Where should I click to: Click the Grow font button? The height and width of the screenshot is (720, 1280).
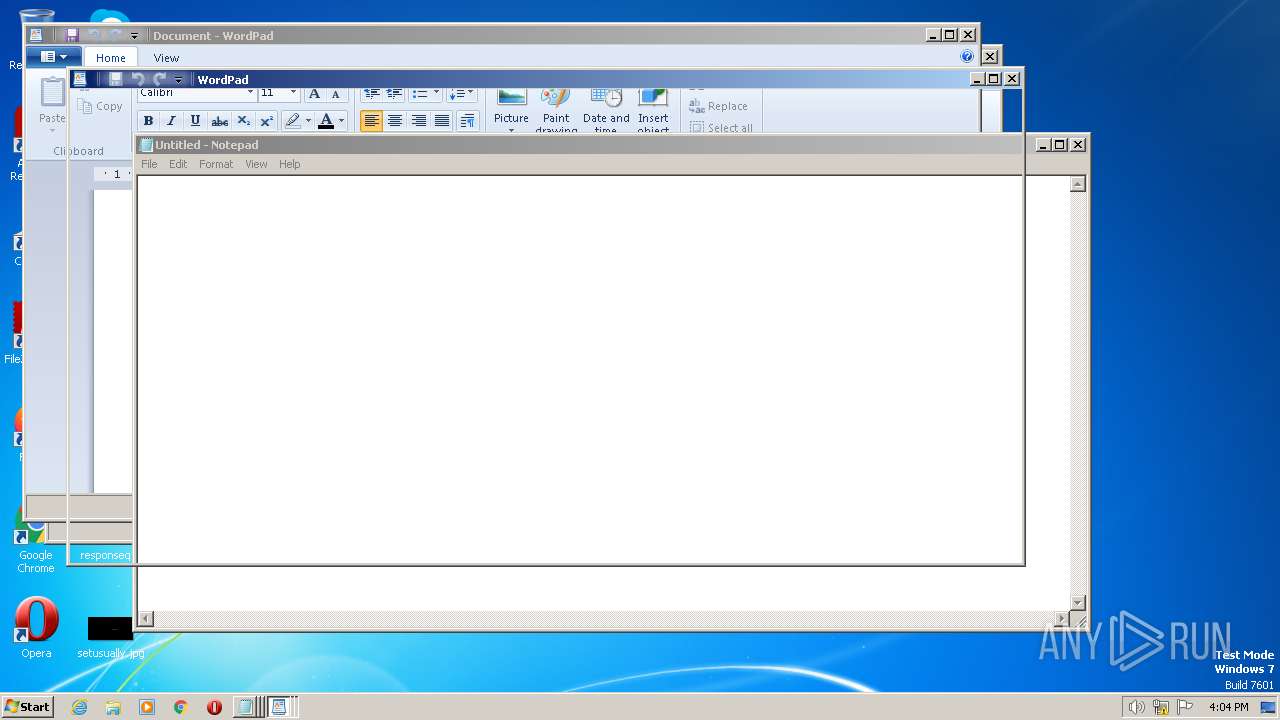314,94
